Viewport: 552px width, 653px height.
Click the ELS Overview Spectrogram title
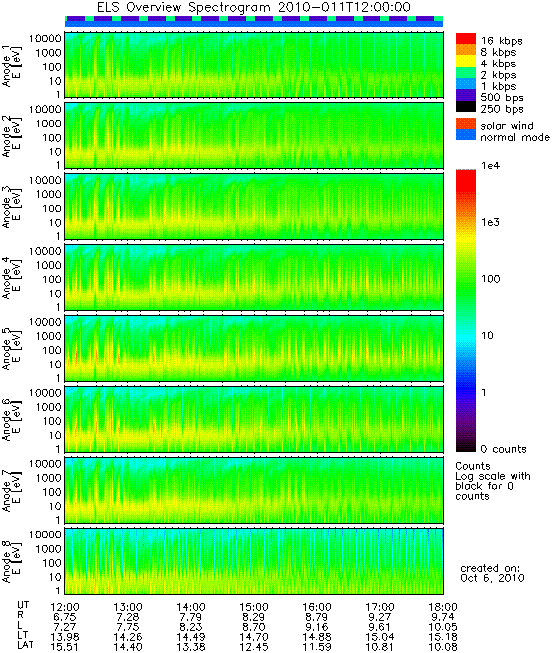tap(254, 7)
